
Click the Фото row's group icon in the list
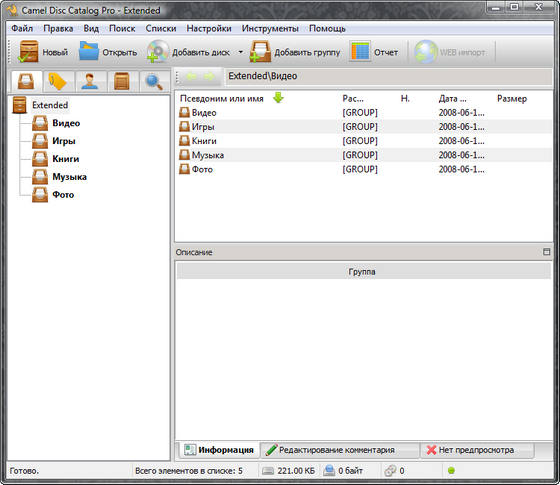pos(184,169)
